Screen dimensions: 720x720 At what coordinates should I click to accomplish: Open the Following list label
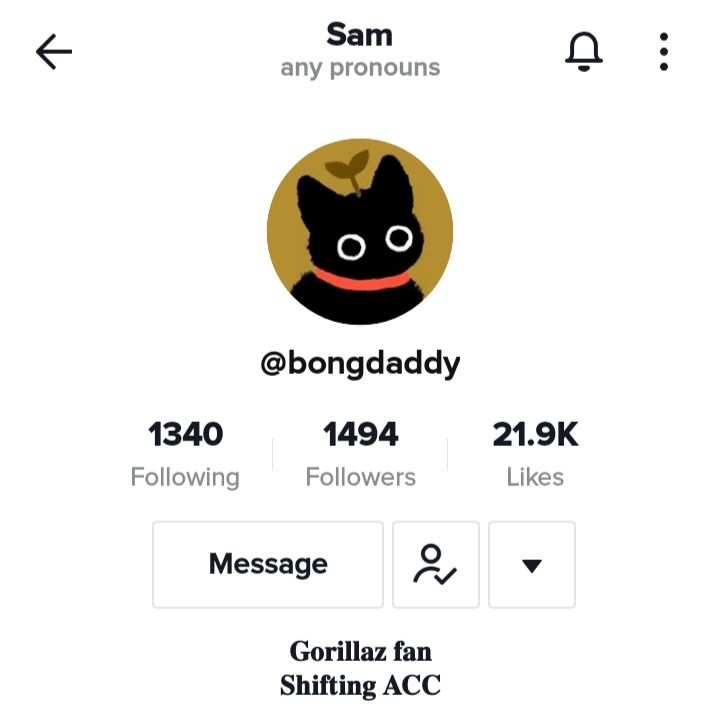tap(185, 478)
